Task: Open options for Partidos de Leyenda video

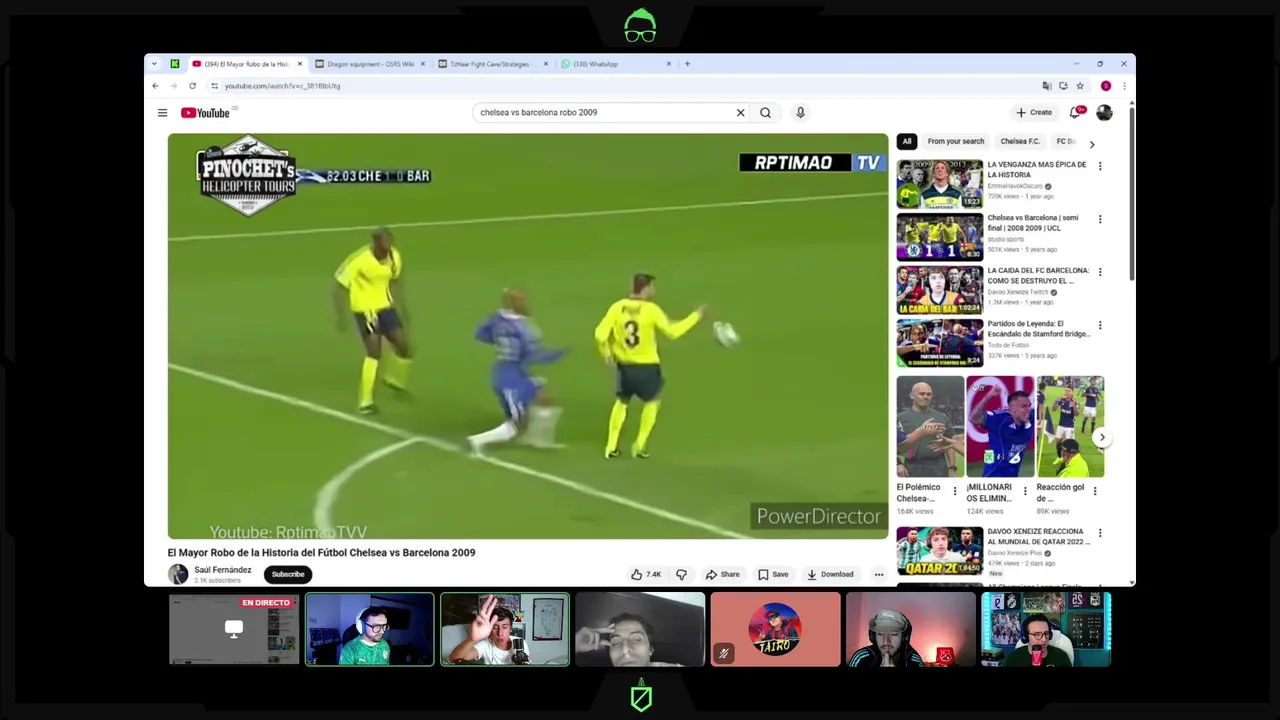Action: [x=1100, y=325]
